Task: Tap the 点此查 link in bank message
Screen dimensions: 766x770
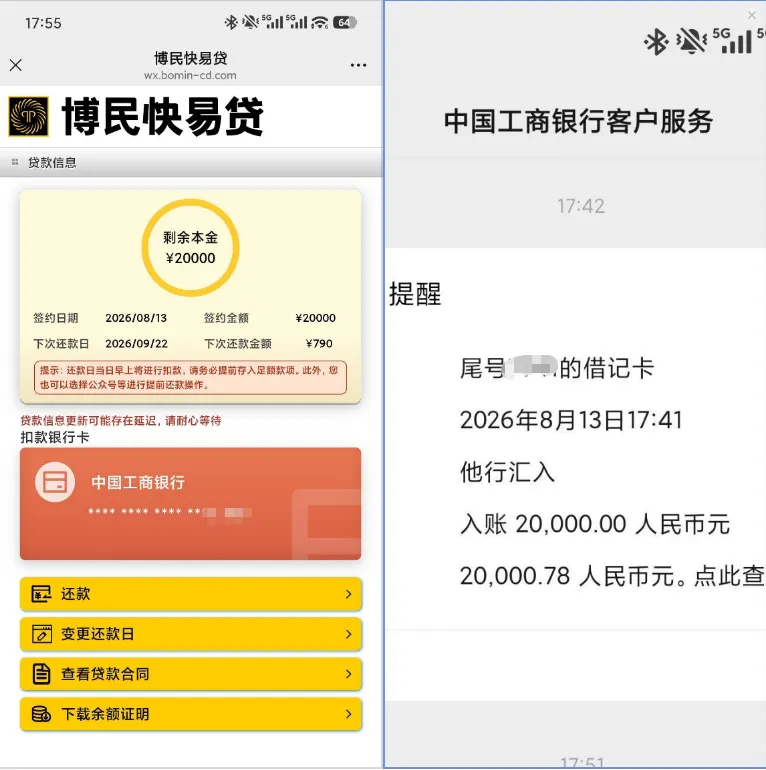Action: pos(729,576)
